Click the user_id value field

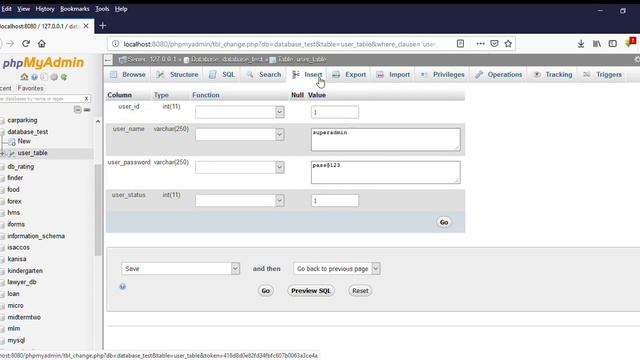tap(335, 112)
